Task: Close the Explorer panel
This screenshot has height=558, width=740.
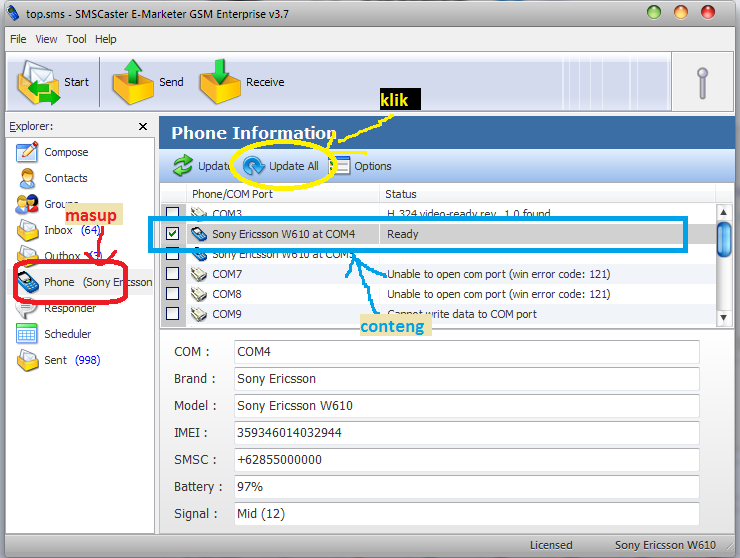Action: pyautogui.click(x=143, y=126)
